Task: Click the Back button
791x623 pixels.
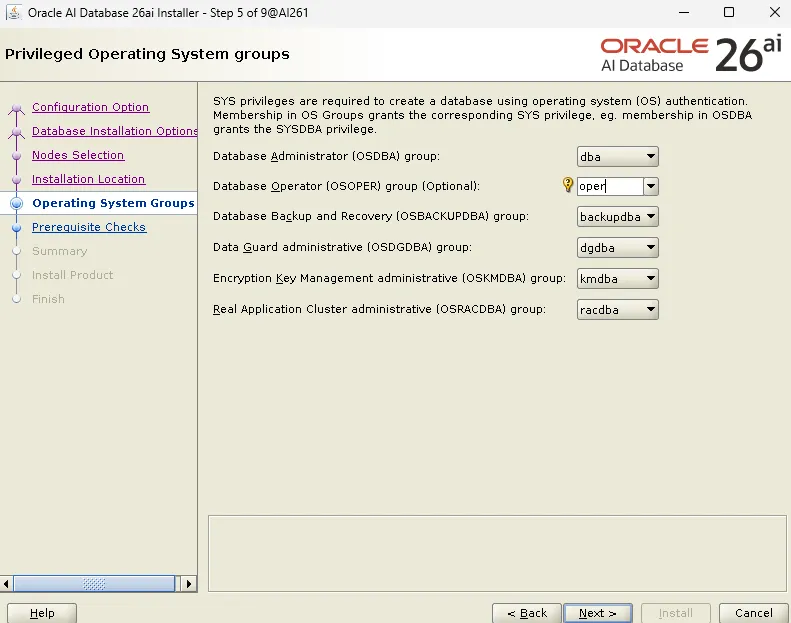Action: [x=527, y=613]
